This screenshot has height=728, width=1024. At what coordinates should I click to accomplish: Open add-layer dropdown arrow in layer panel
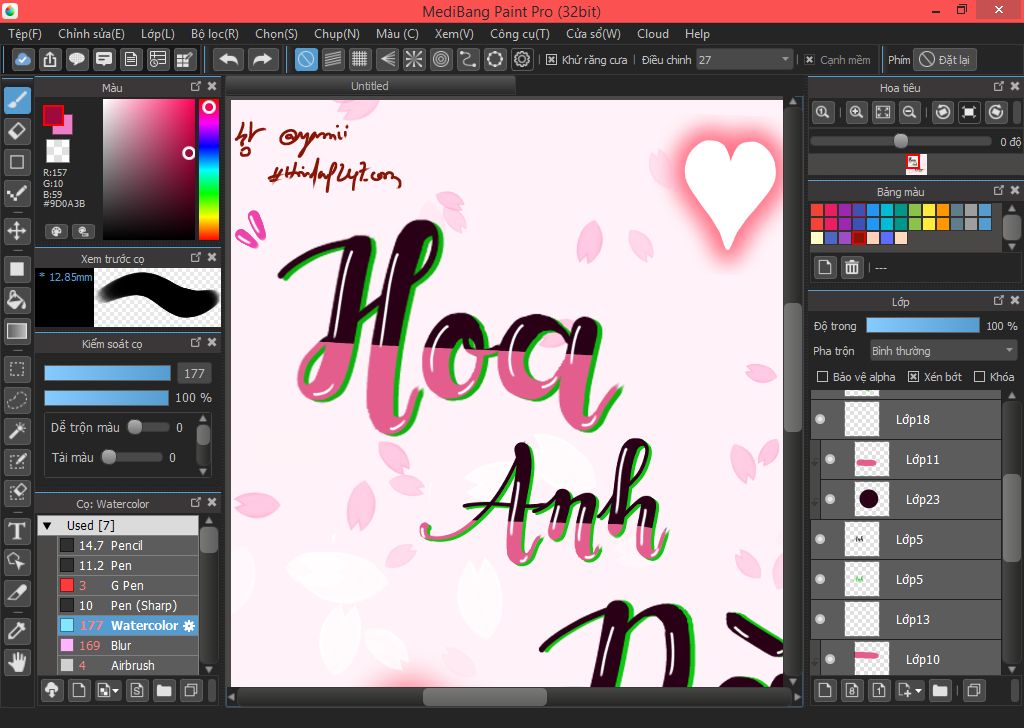[919, 690]
